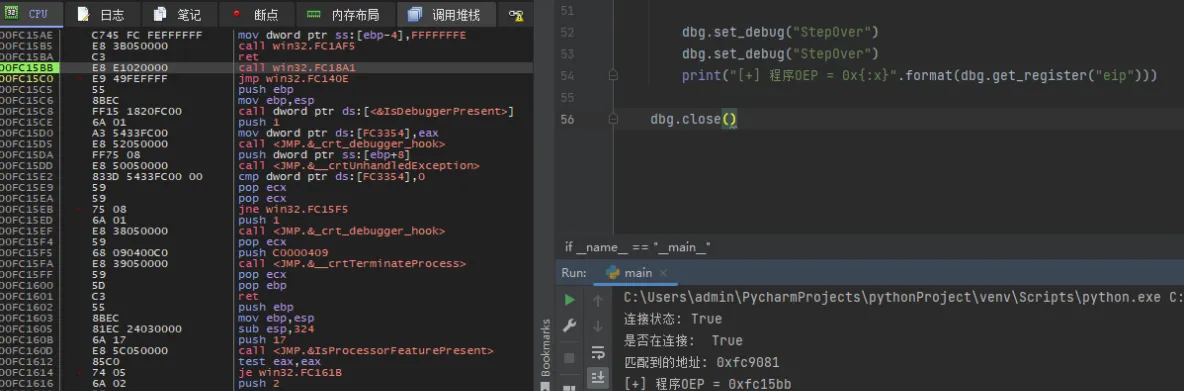Click opcode bytes 68 090400C0
The image size is (1184, 391).
127,253
